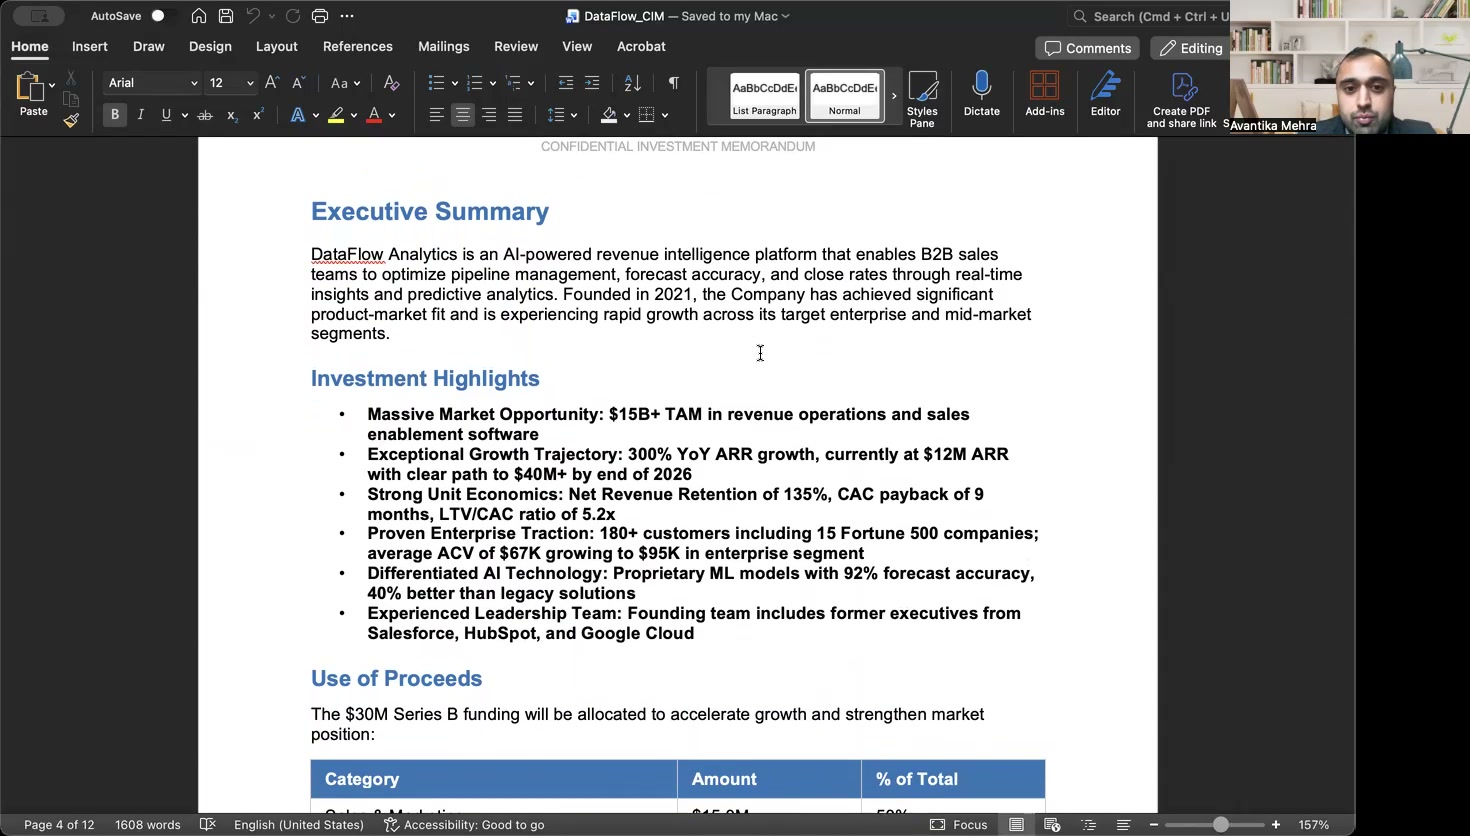
Task: Select the Normal style
Action: coord(845,96)
